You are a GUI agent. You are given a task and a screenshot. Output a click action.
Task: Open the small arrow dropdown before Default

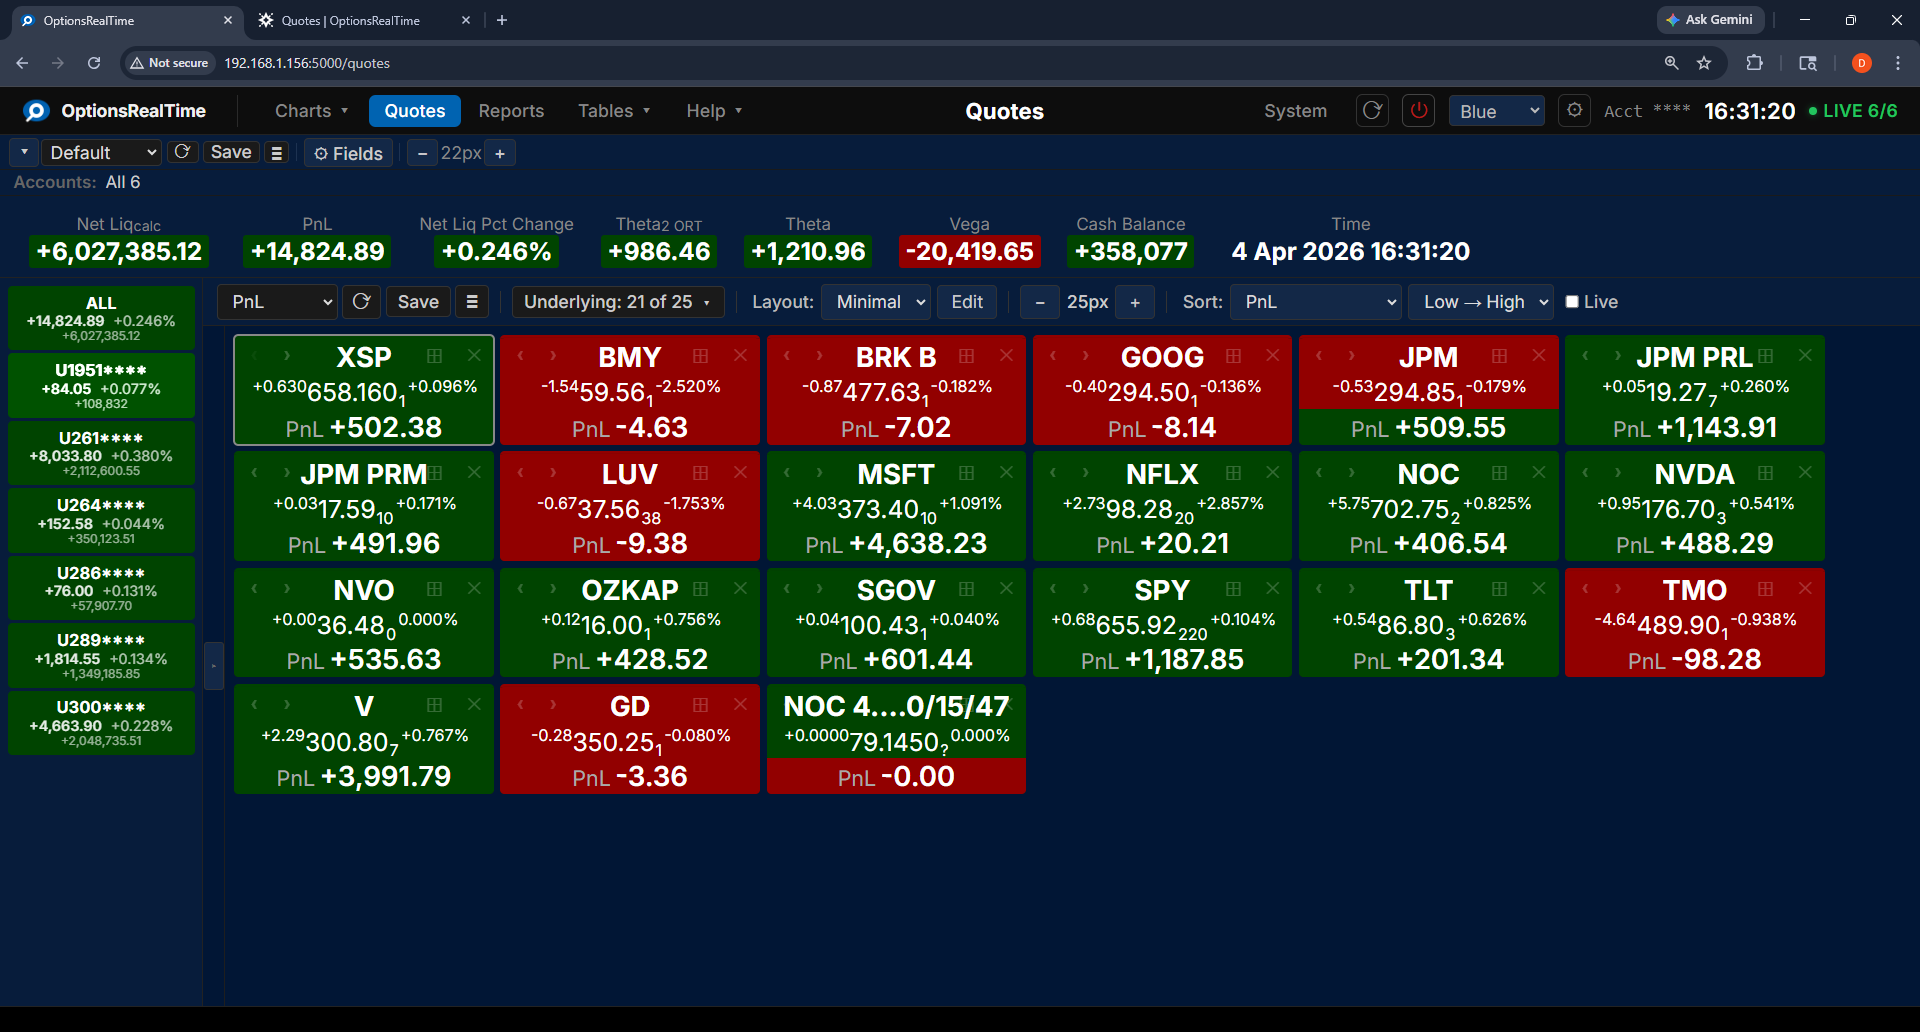pyautogui.click(x=24, y=153)
